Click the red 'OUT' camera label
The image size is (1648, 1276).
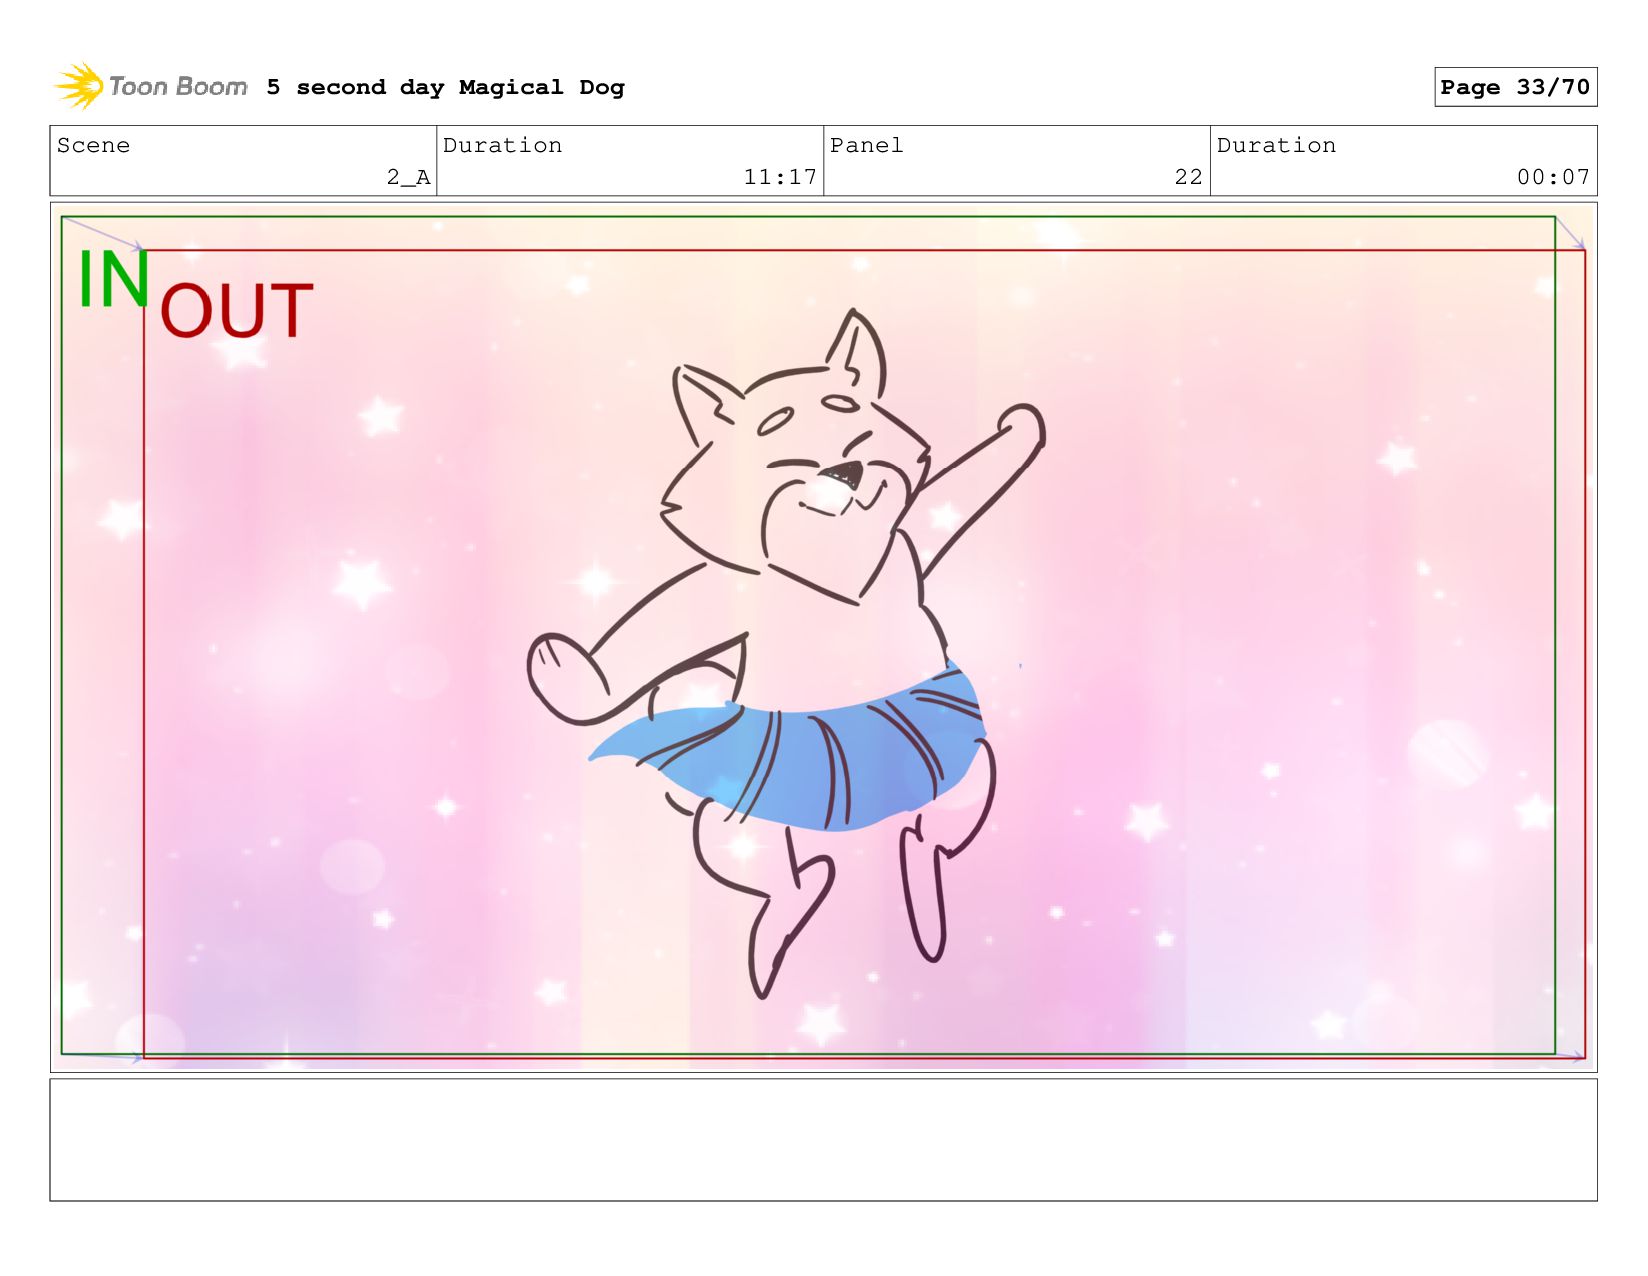click(x=237, y=311)
